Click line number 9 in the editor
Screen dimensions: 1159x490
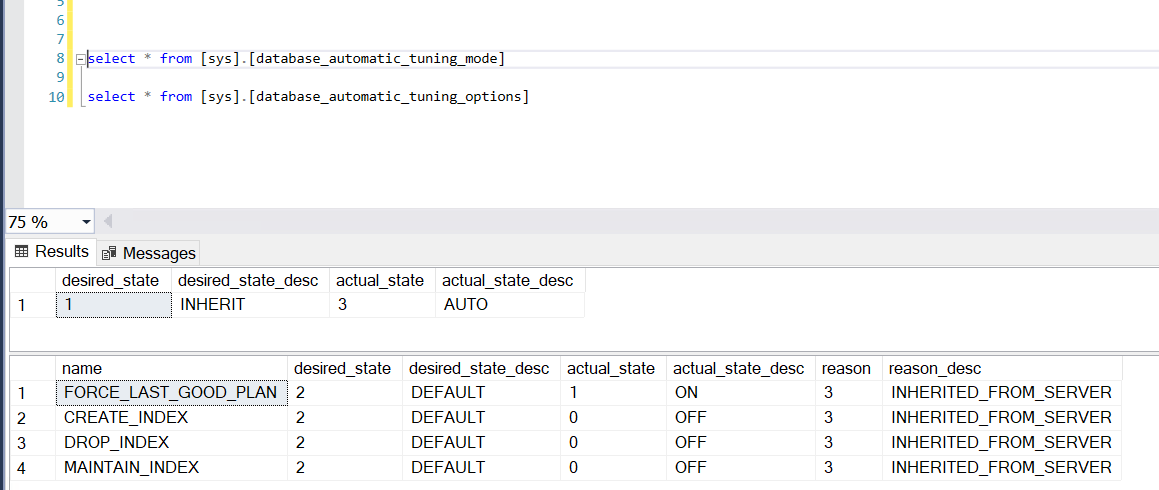click(61, 77)
